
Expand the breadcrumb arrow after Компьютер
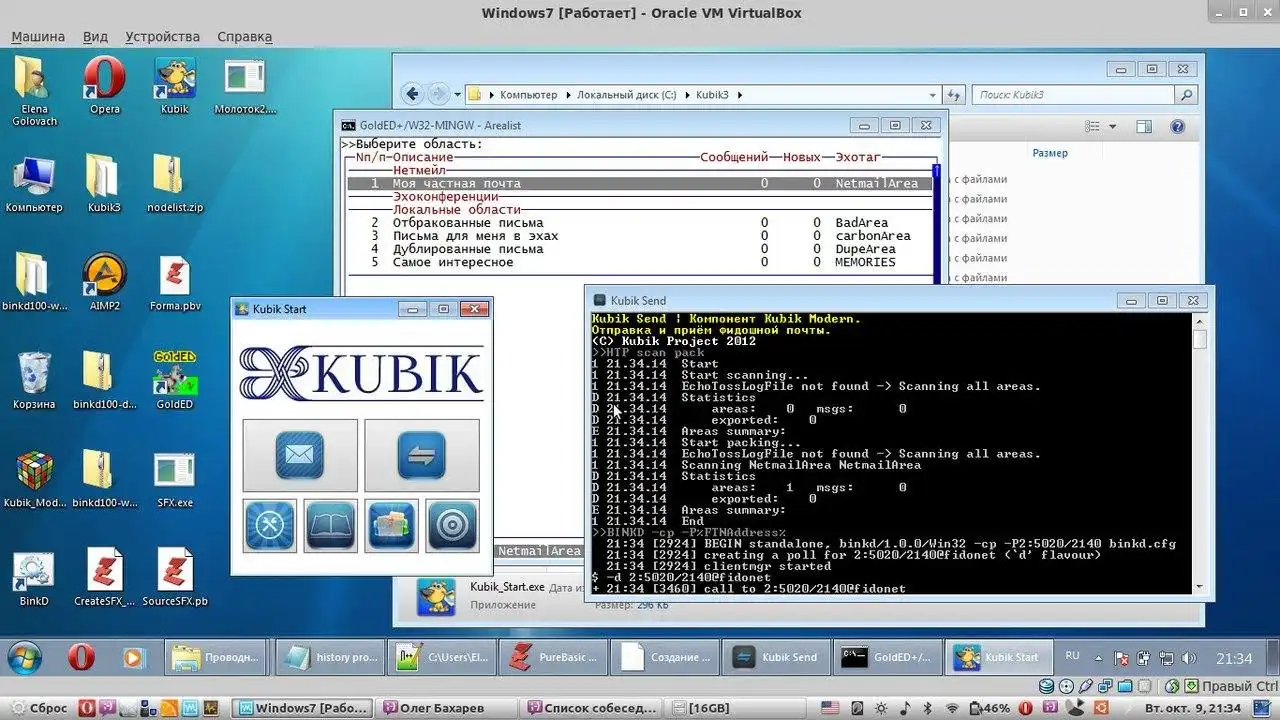pyautogui.click(x=567, y=95)
